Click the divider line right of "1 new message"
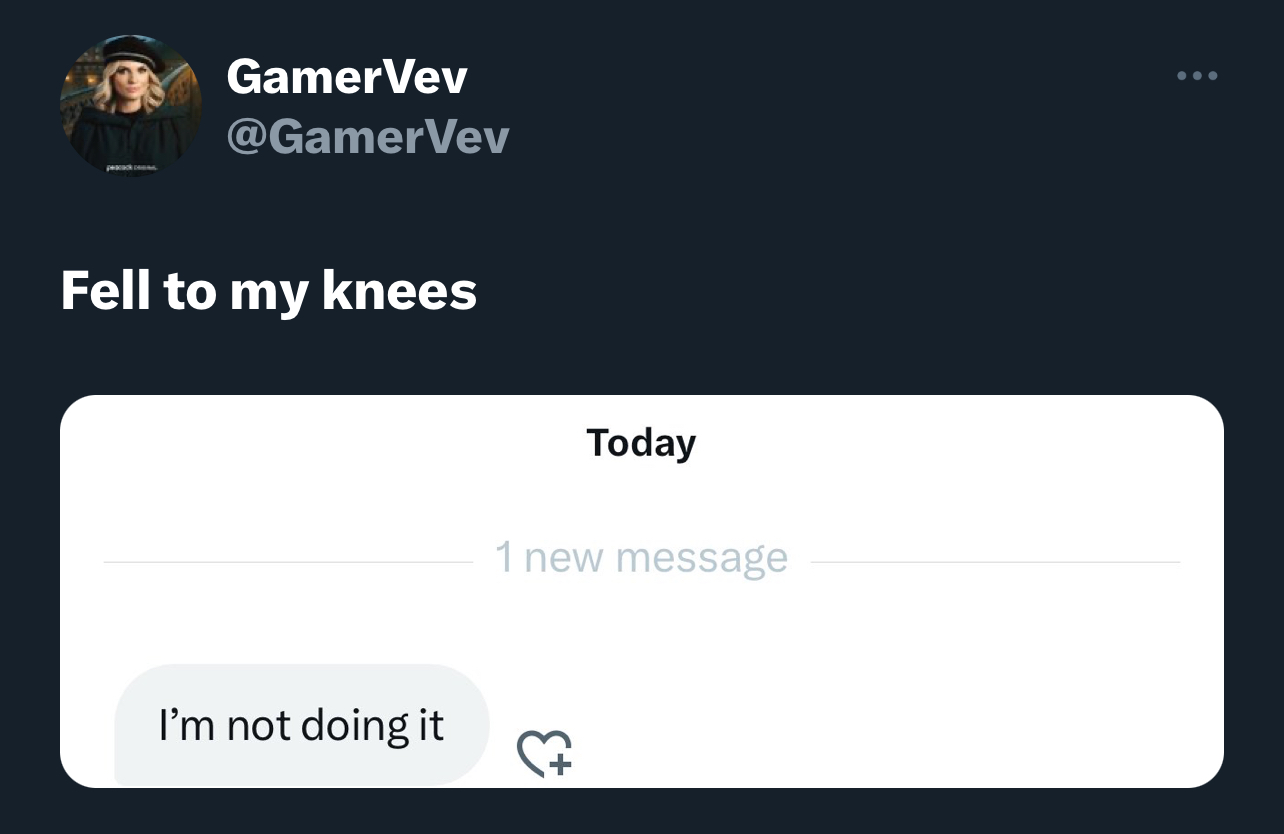Viewport: 1284px width, 834px height. pos(995,562)
